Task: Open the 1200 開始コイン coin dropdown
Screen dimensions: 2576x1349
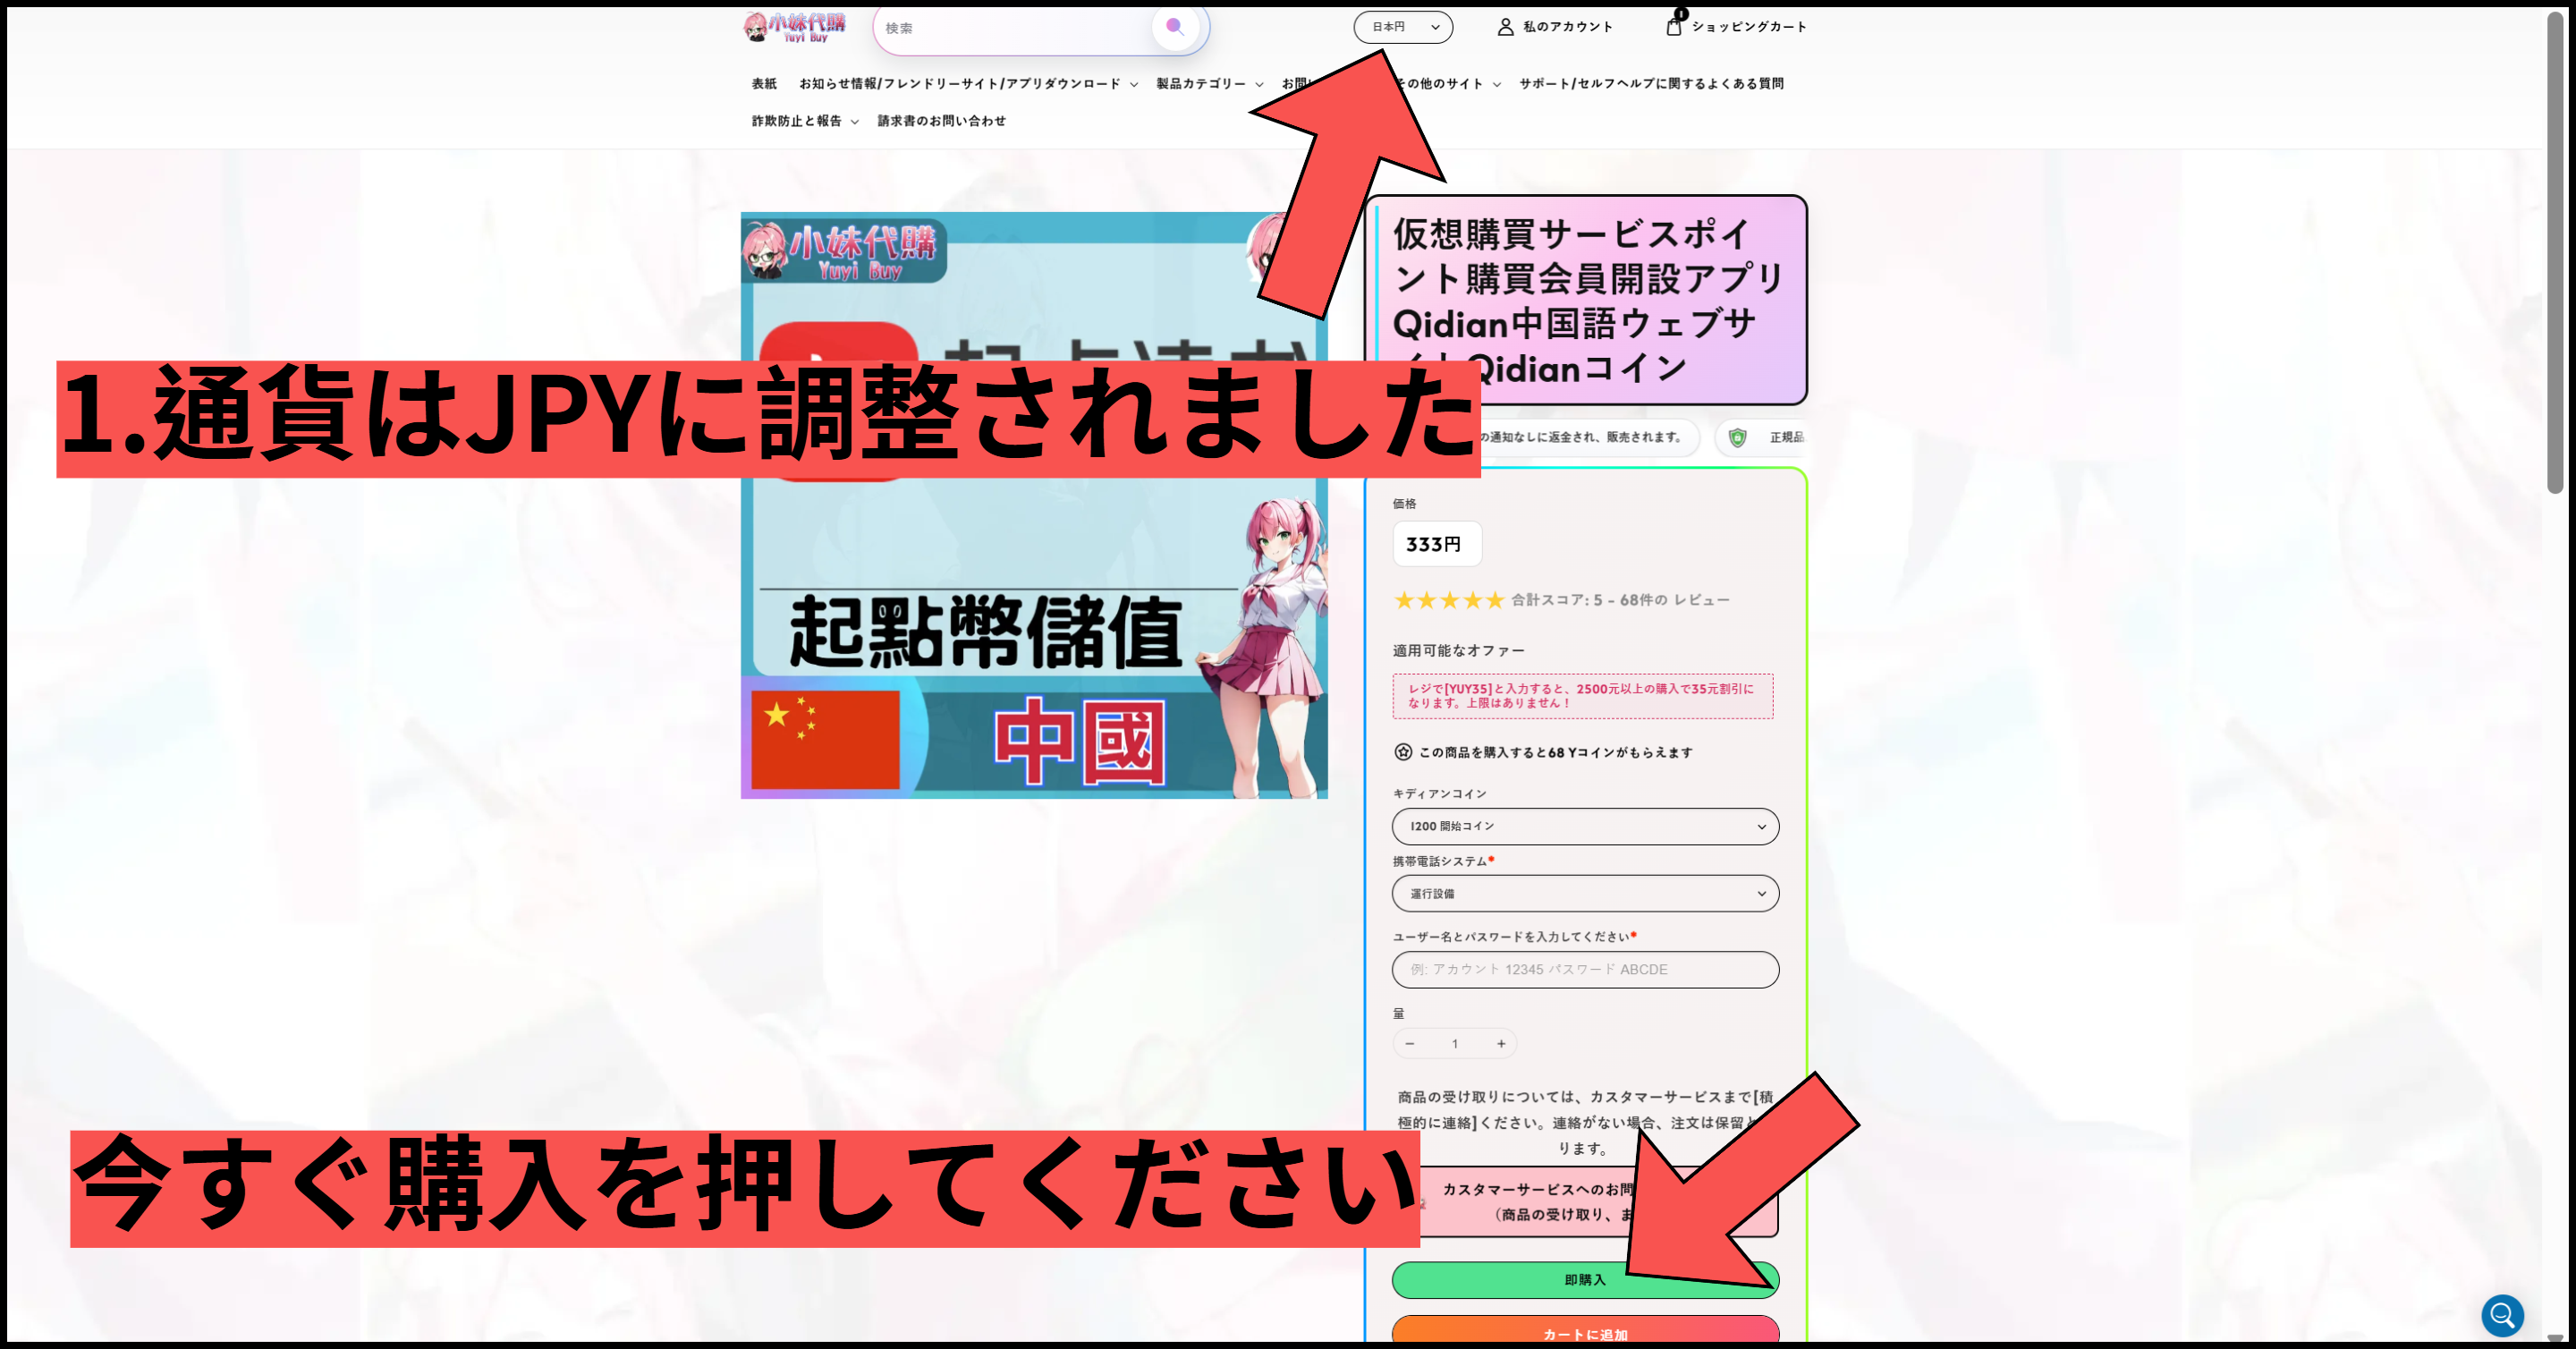Action: click(x=1585, y=826)
